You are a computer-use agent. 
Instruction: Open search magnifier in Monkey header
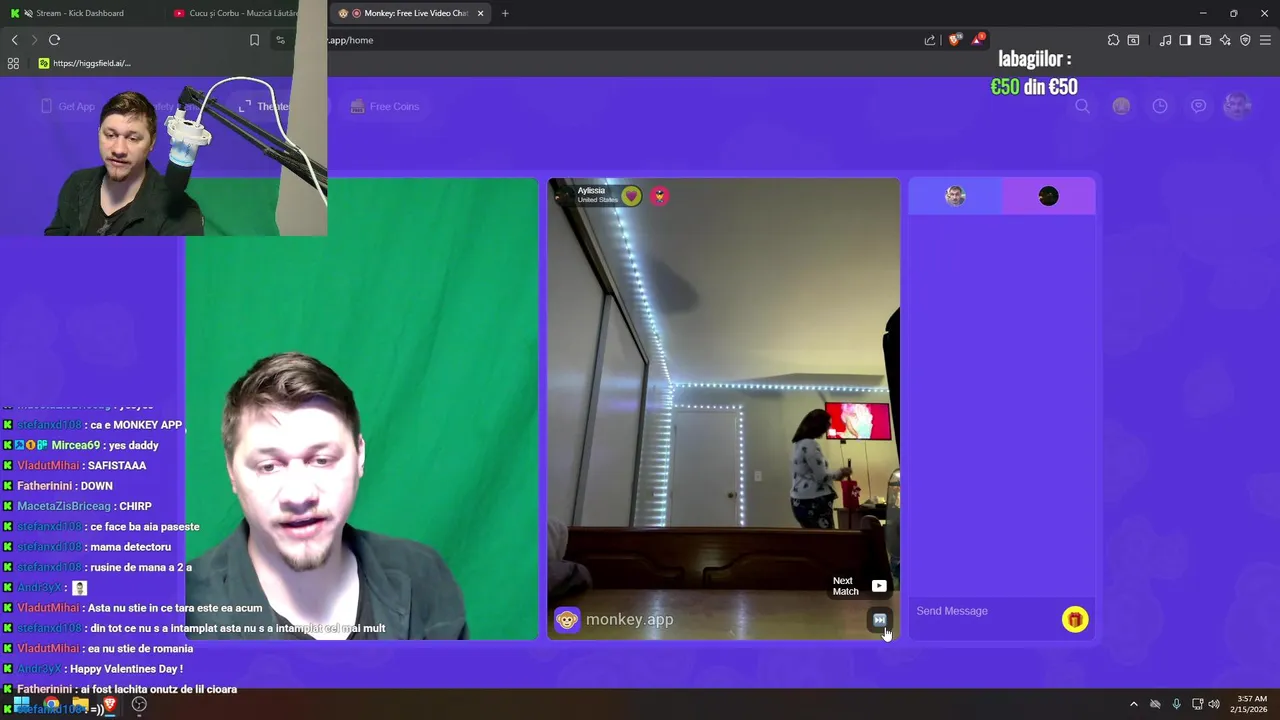tap(1082, 106)
